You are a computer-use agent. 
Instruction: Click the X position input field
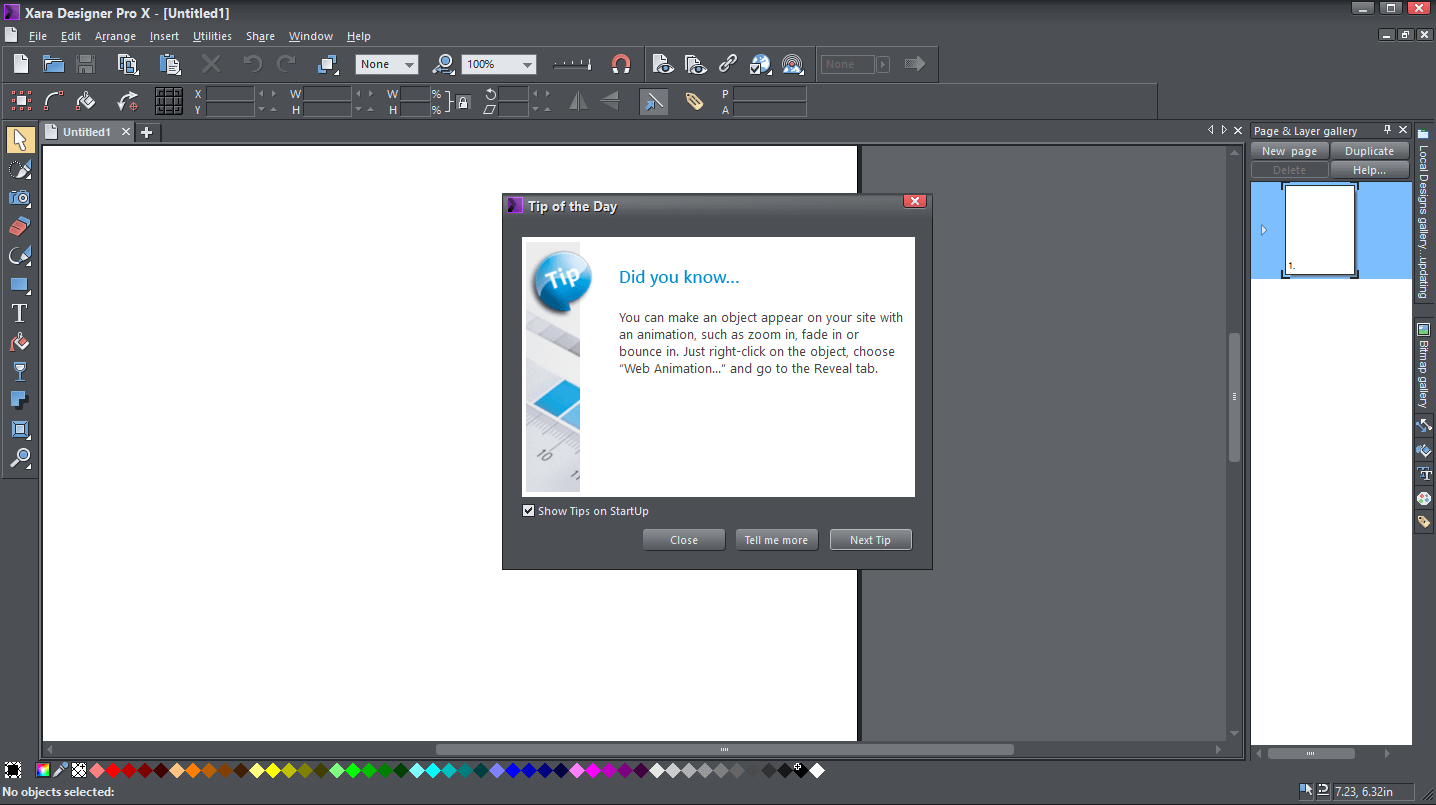(230, 94)
